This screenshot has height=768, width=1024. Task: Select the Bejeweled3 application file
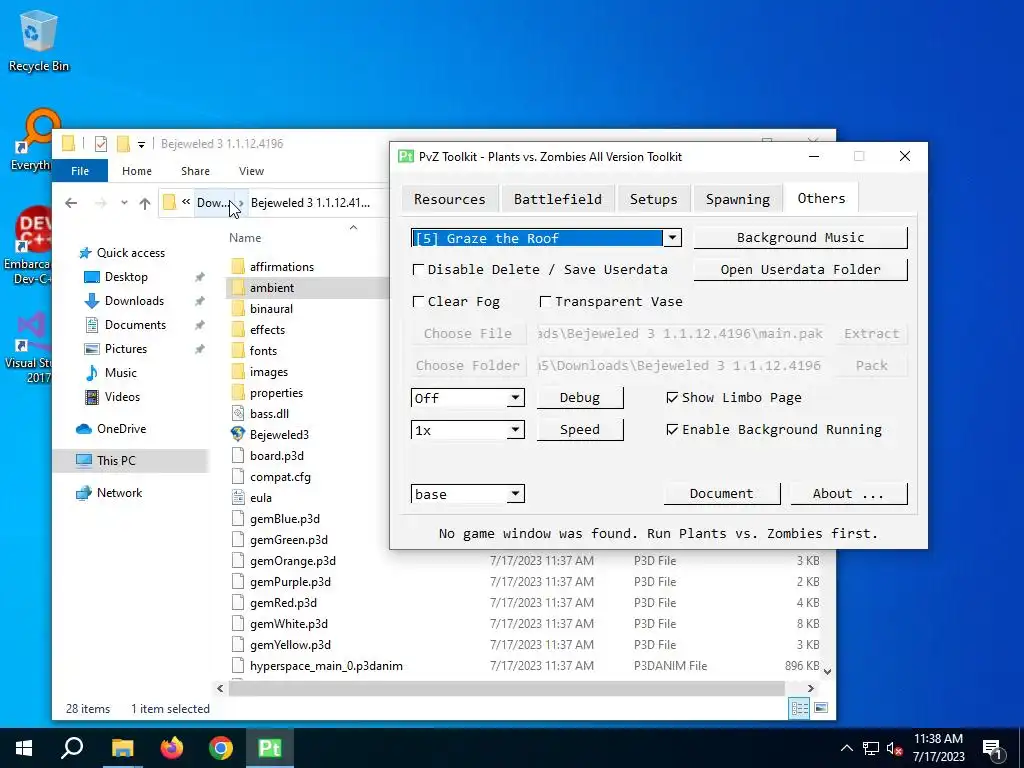[279, 435]
